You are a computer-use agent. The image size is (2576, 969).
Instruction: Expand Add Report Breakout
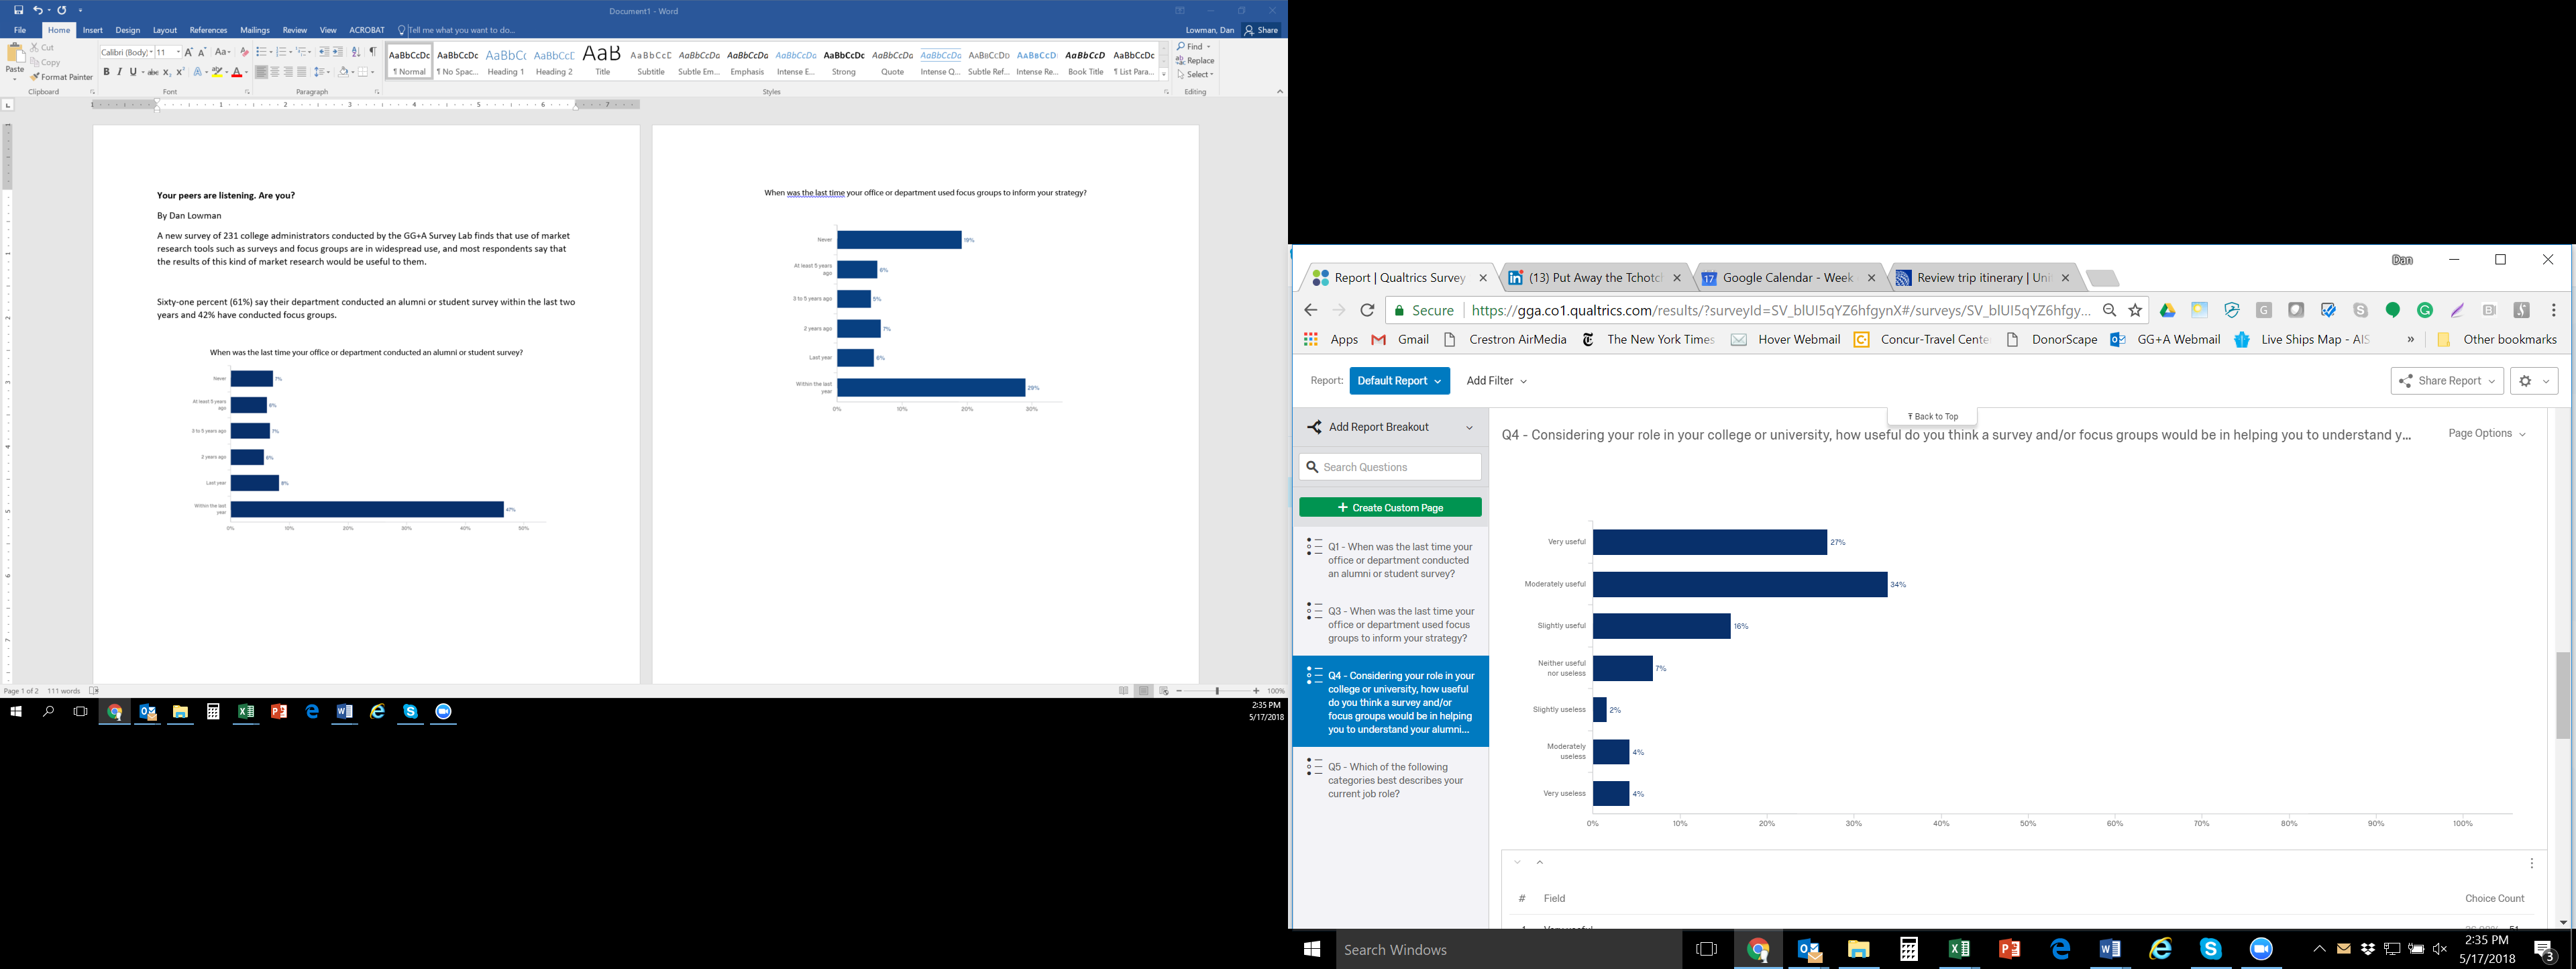pyautogui.click(x=1390, y=427)
